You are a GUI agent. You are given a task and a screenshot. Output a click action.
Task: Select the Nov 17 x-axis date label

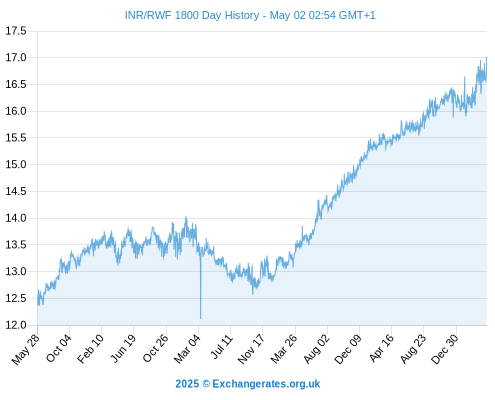(x=251, y=349)
